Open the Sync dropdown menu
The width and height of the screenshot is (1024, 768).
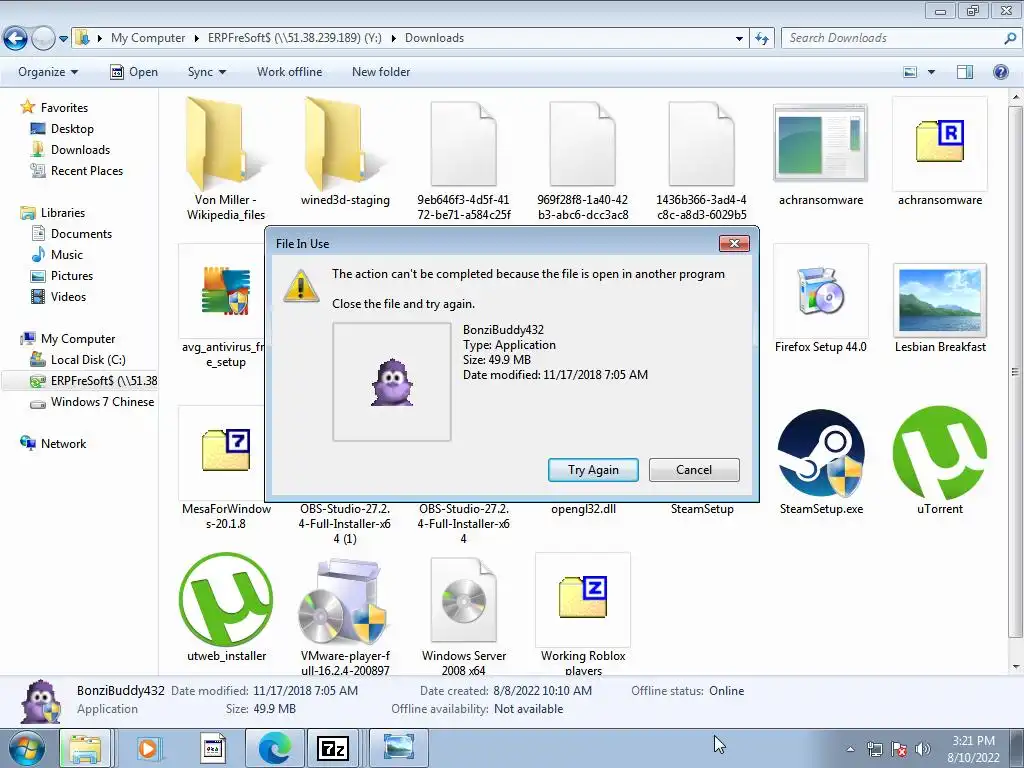tap(206, 72)
